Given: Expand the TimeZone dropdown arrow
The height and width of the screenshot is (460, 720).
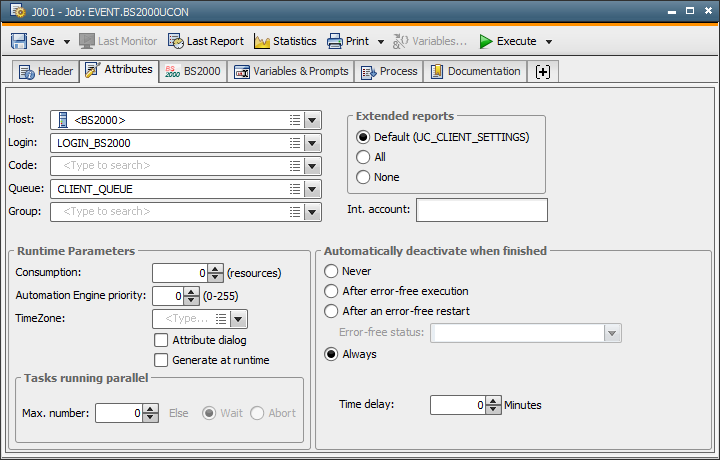Looking at the screenshot, I should [x=238, y=319].
